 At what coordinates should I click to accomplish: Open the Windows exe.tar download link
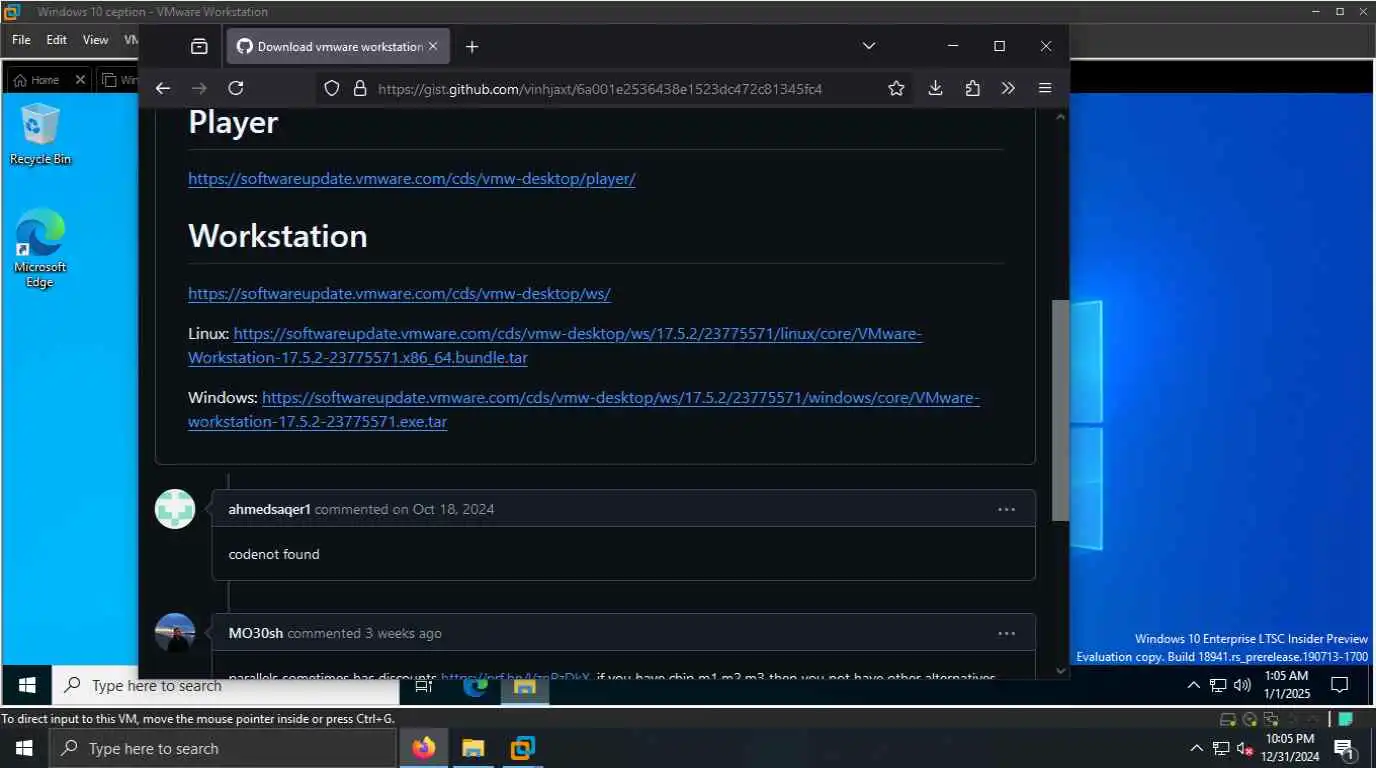tap(584, 410)
